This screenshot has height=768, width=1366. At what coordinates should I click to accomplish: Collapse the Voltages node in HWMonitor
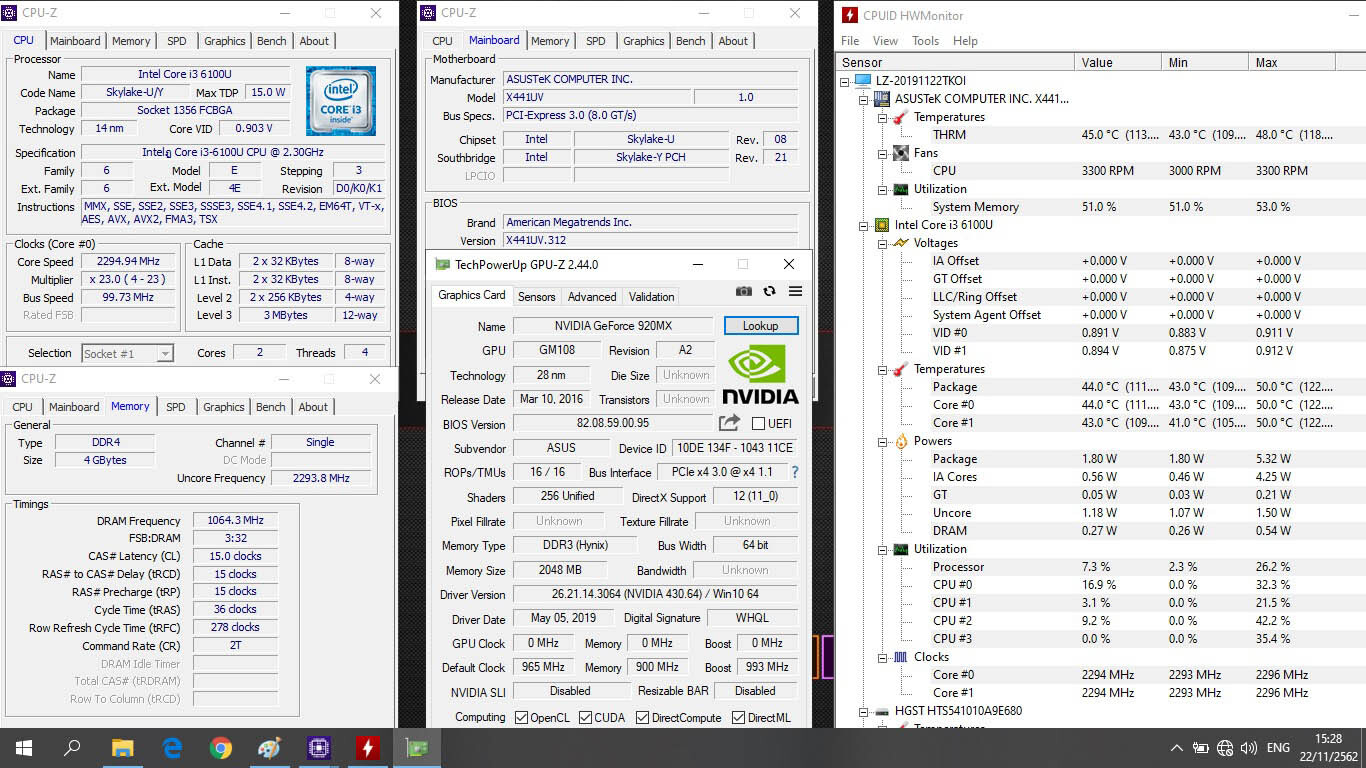coord(882,243)
